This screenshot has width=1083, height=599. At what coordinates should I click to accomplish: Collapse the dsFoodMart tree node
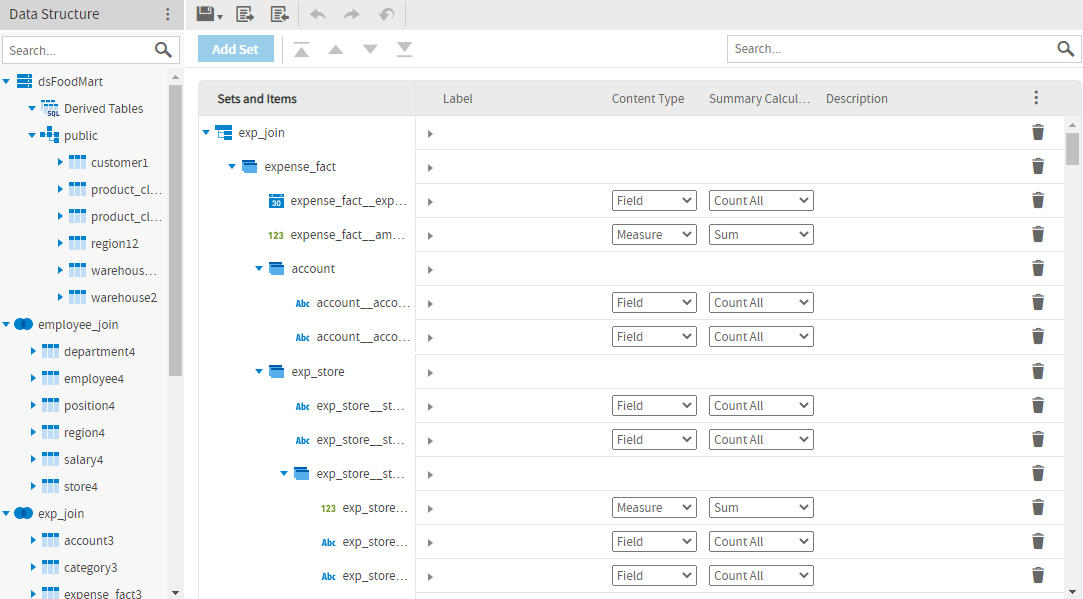6,82
